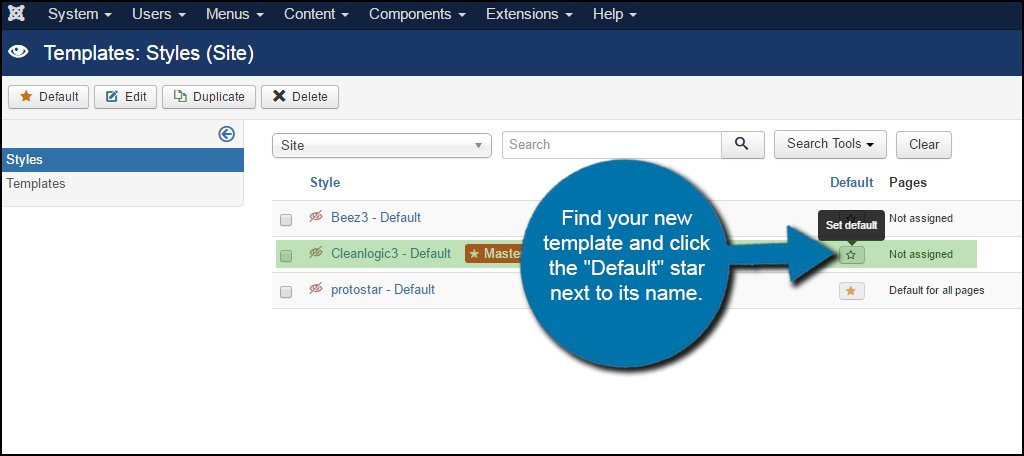Click the Joomla logo icon
The image size is (1024, 456).
coord(16,13)
